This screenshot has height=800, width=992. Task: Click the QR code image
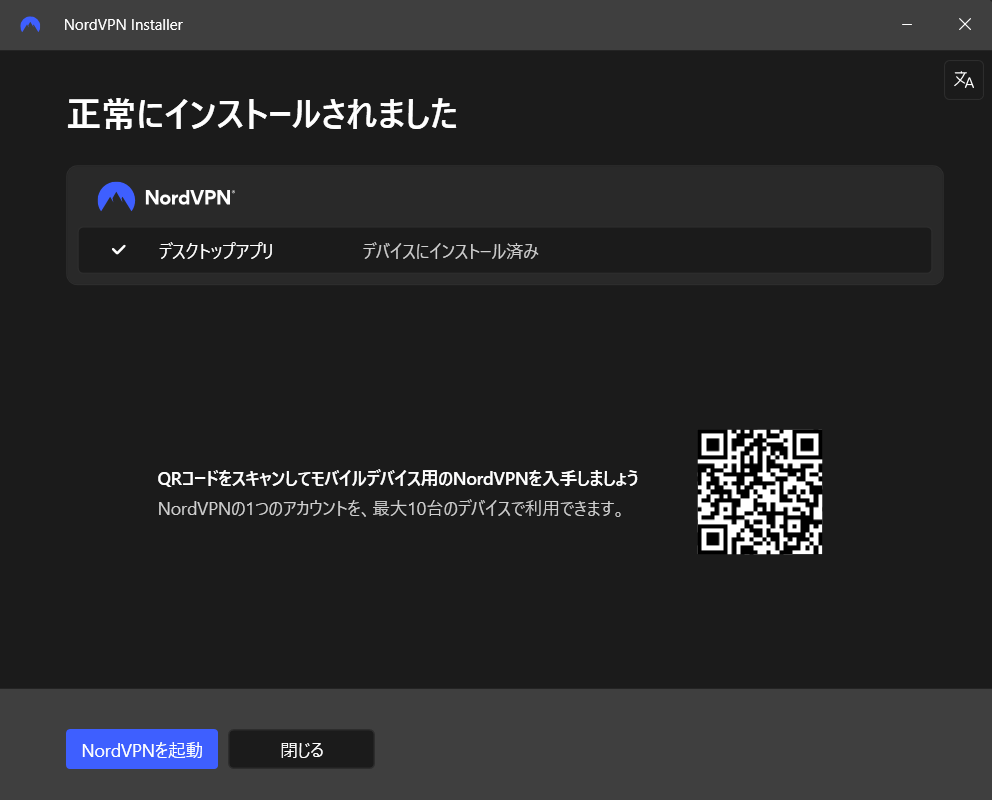pyautogui.click(x=760, y=492)
